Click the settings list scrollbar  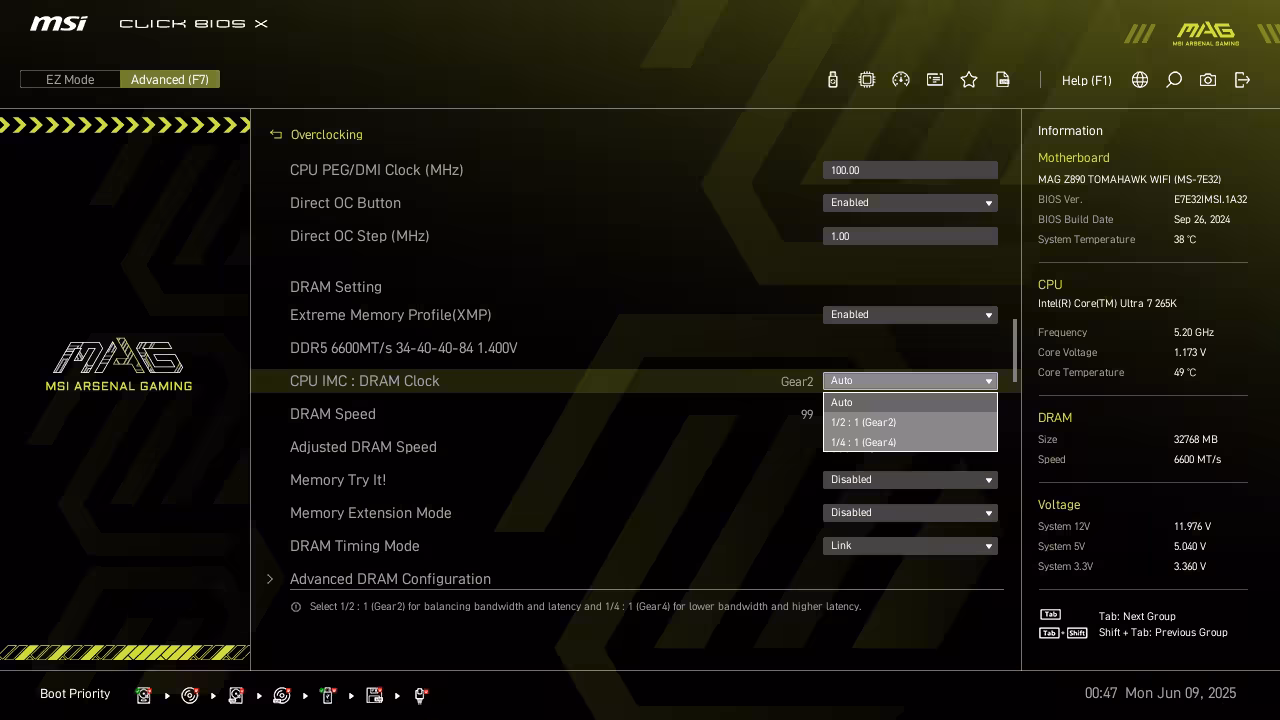pyautogui.click(x=1015, y=350)
